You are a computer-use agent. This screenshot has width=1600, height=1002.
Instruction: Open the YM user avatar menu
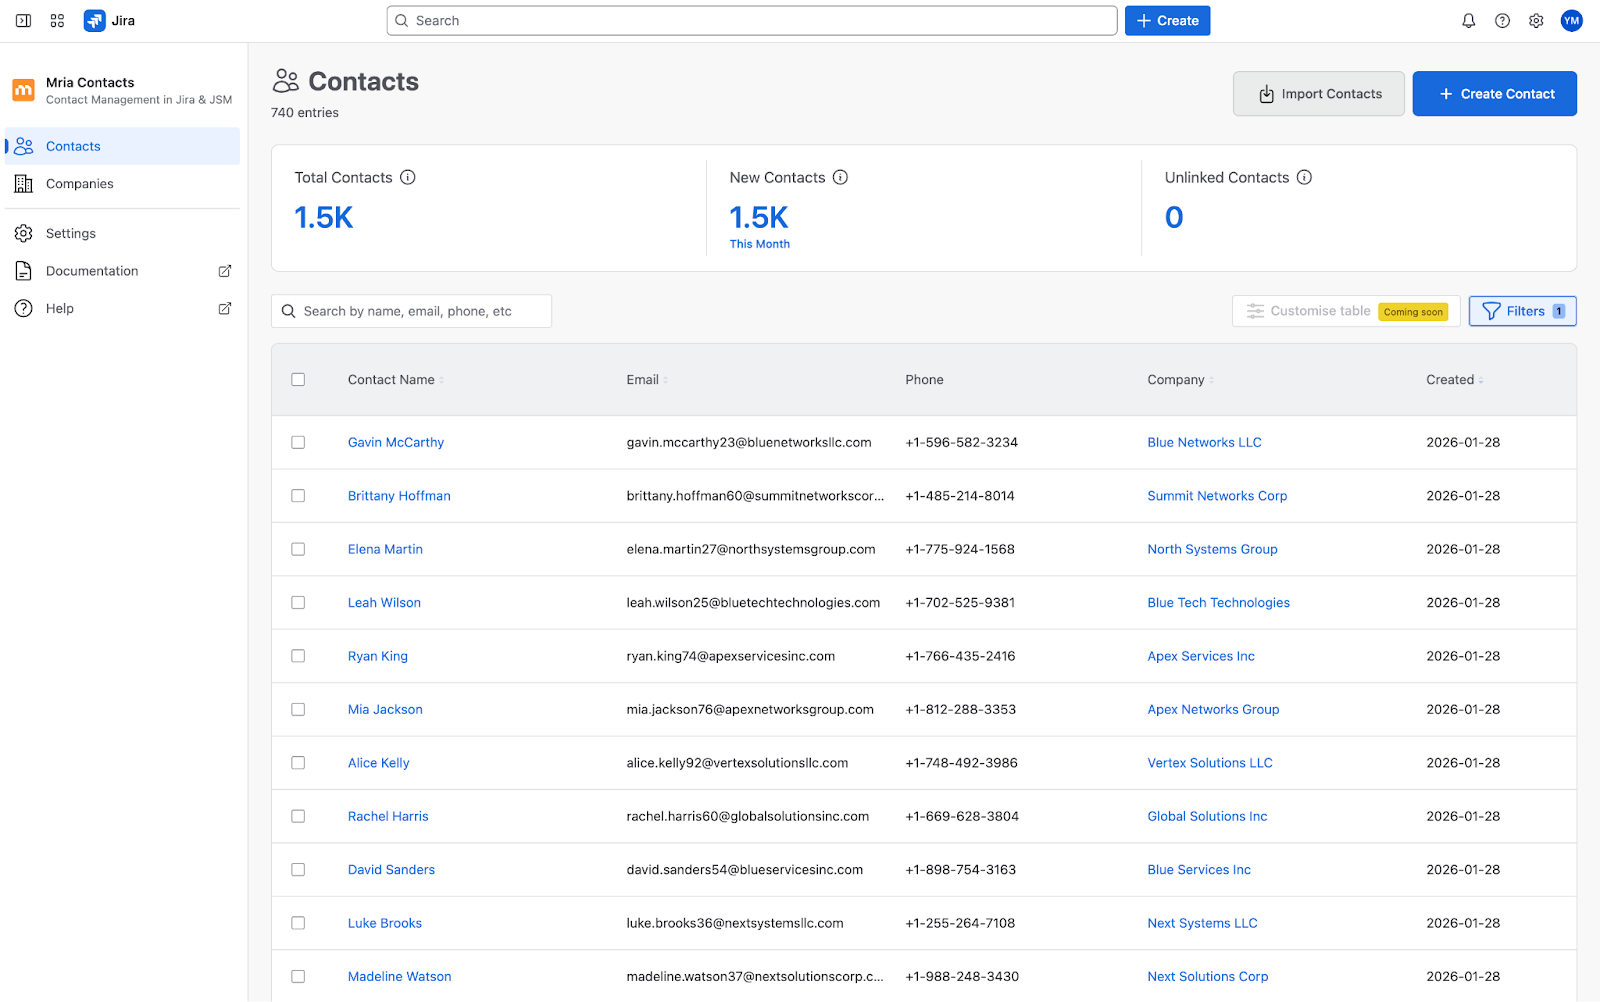(1571, 21)
